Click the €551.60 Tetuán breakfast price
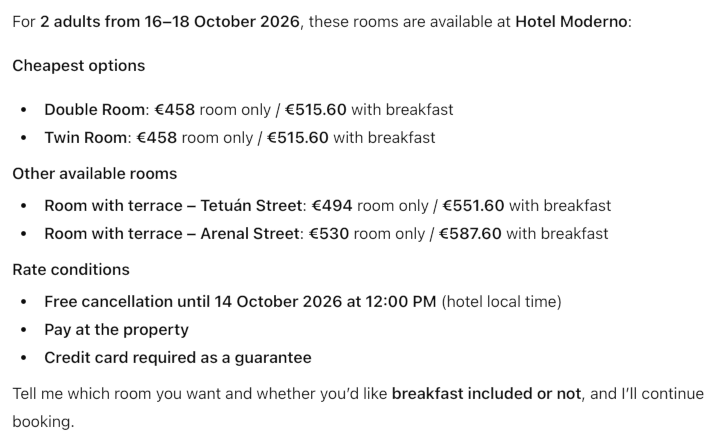The height and width of the screenshot is (444, 706). [473, 206]
